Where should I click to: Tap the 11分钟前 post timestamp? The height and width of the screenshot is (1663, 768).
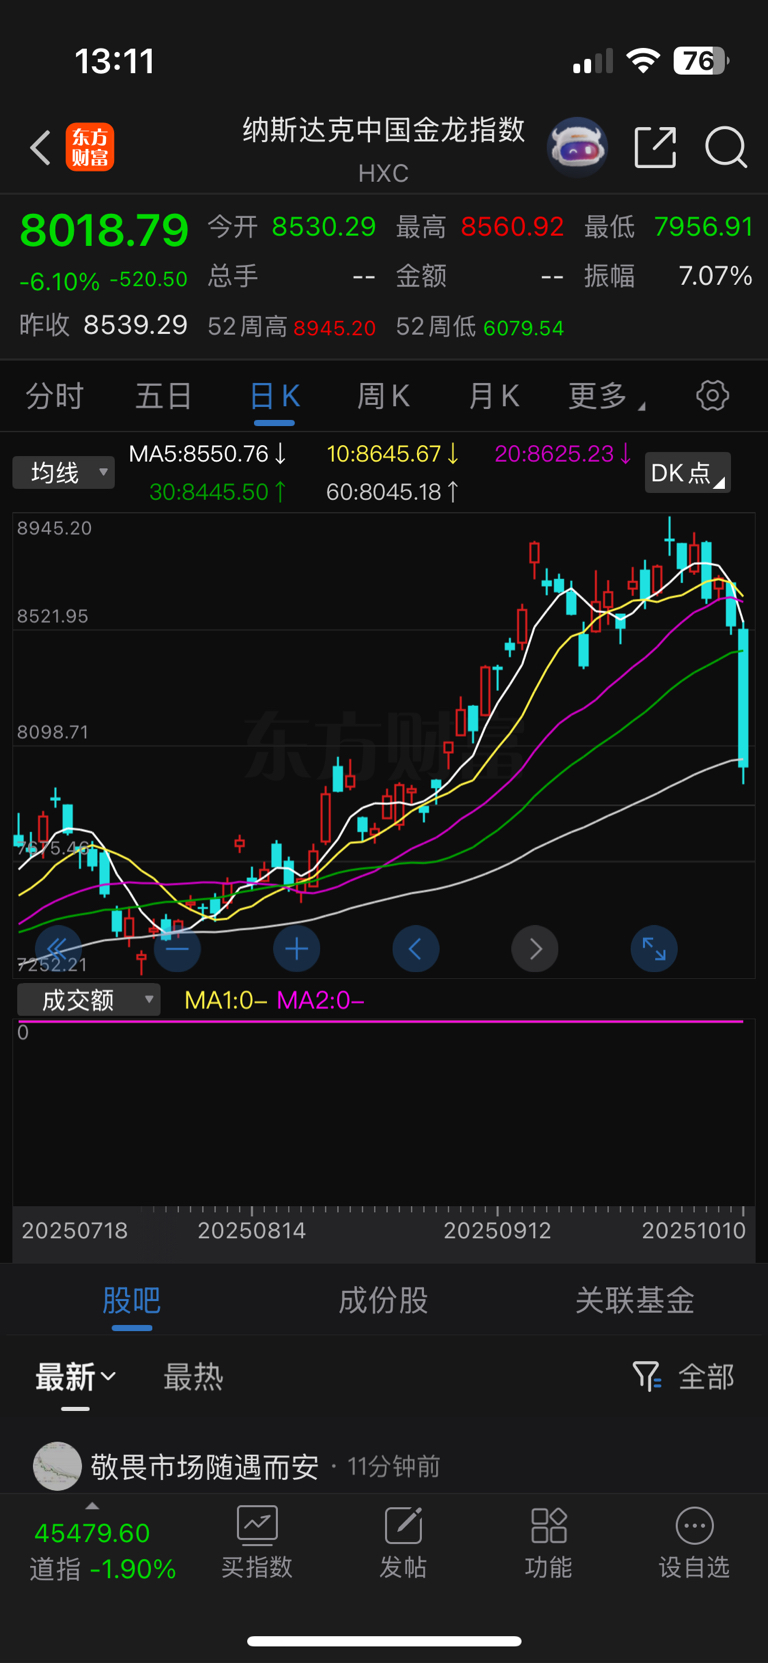click(x=394, y=1467)
